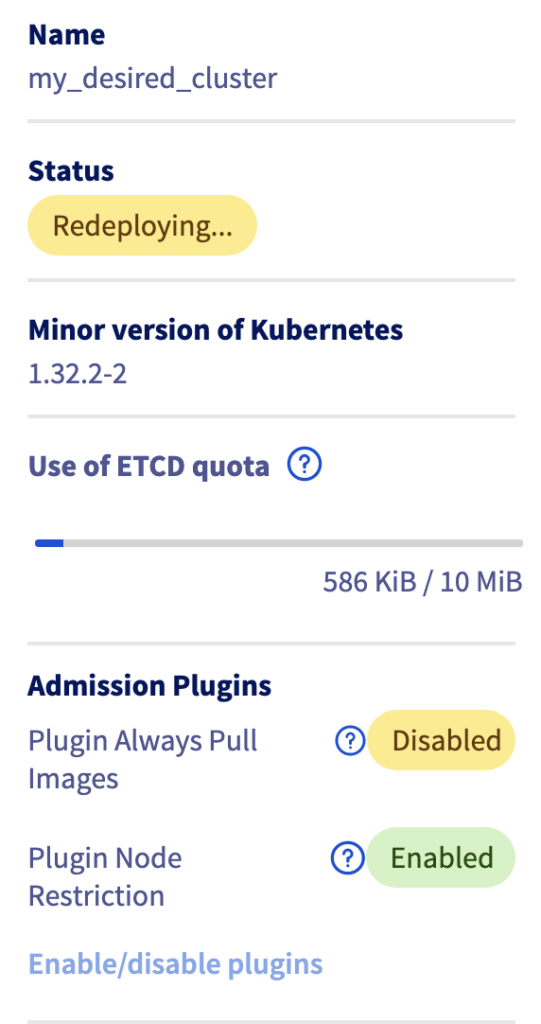Click the Use of ETCD quota label
This screenshot has height=1024, width=541.
149,466
